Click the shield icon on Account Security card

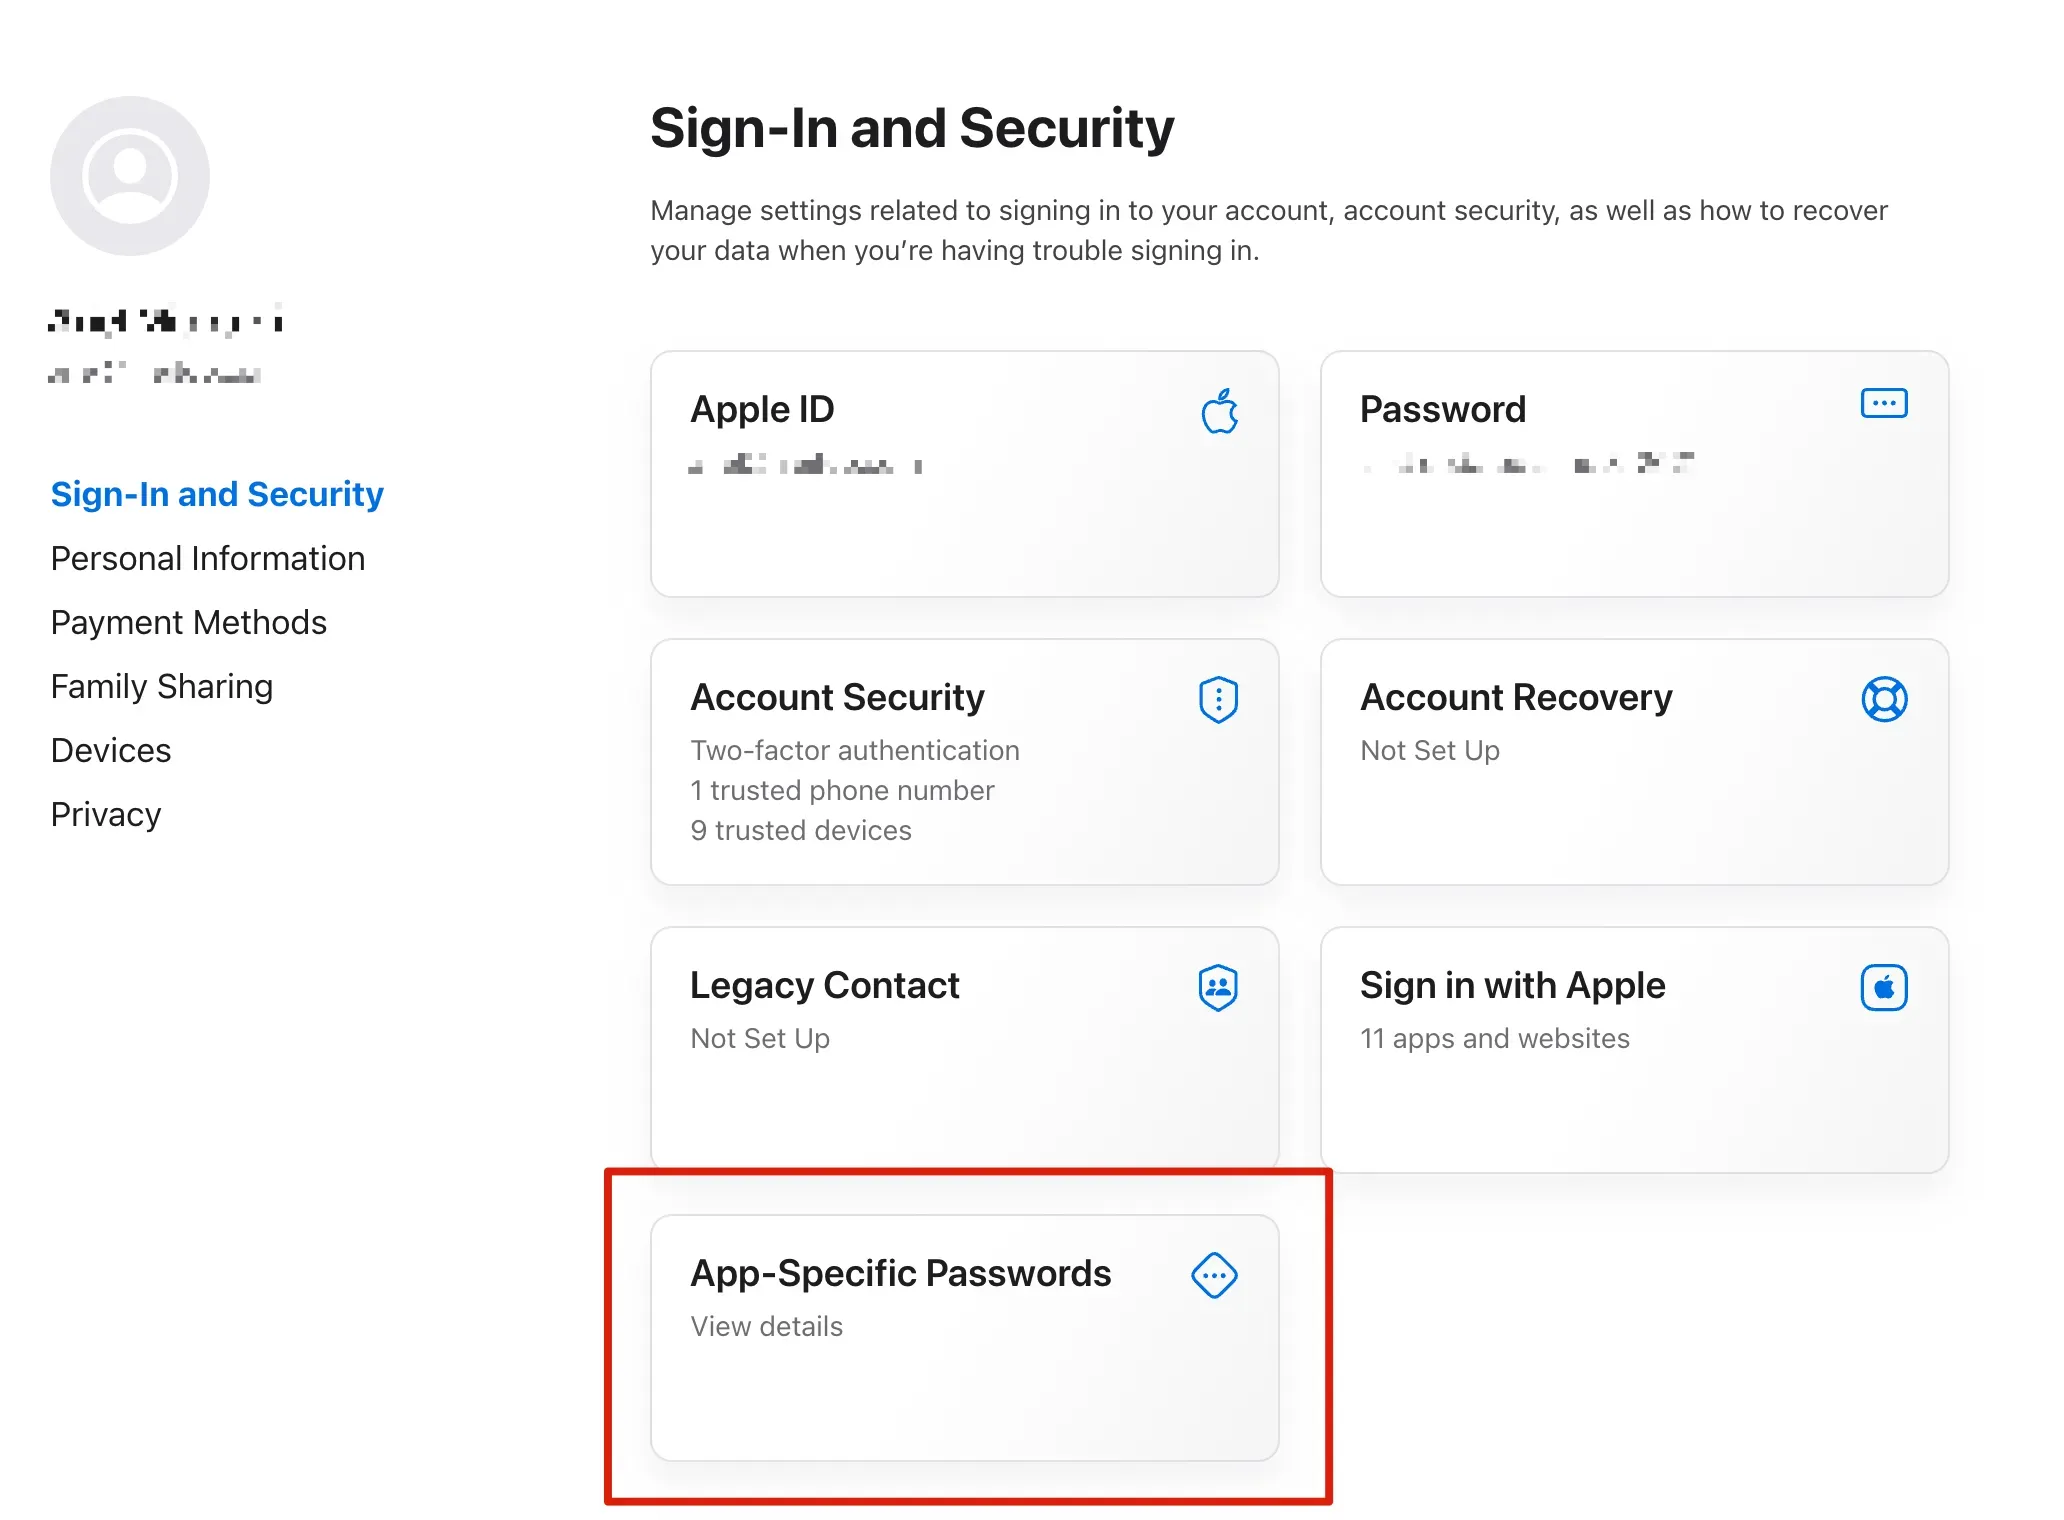1218,699
